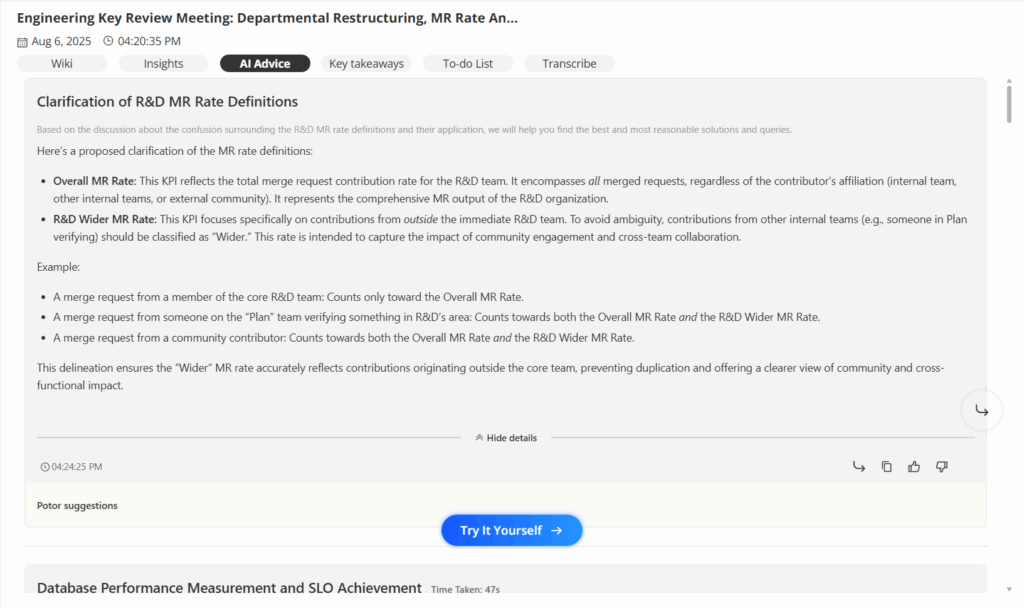Click the clock icon beside the 04:24:25 PM timestamp

pos(43,466)
